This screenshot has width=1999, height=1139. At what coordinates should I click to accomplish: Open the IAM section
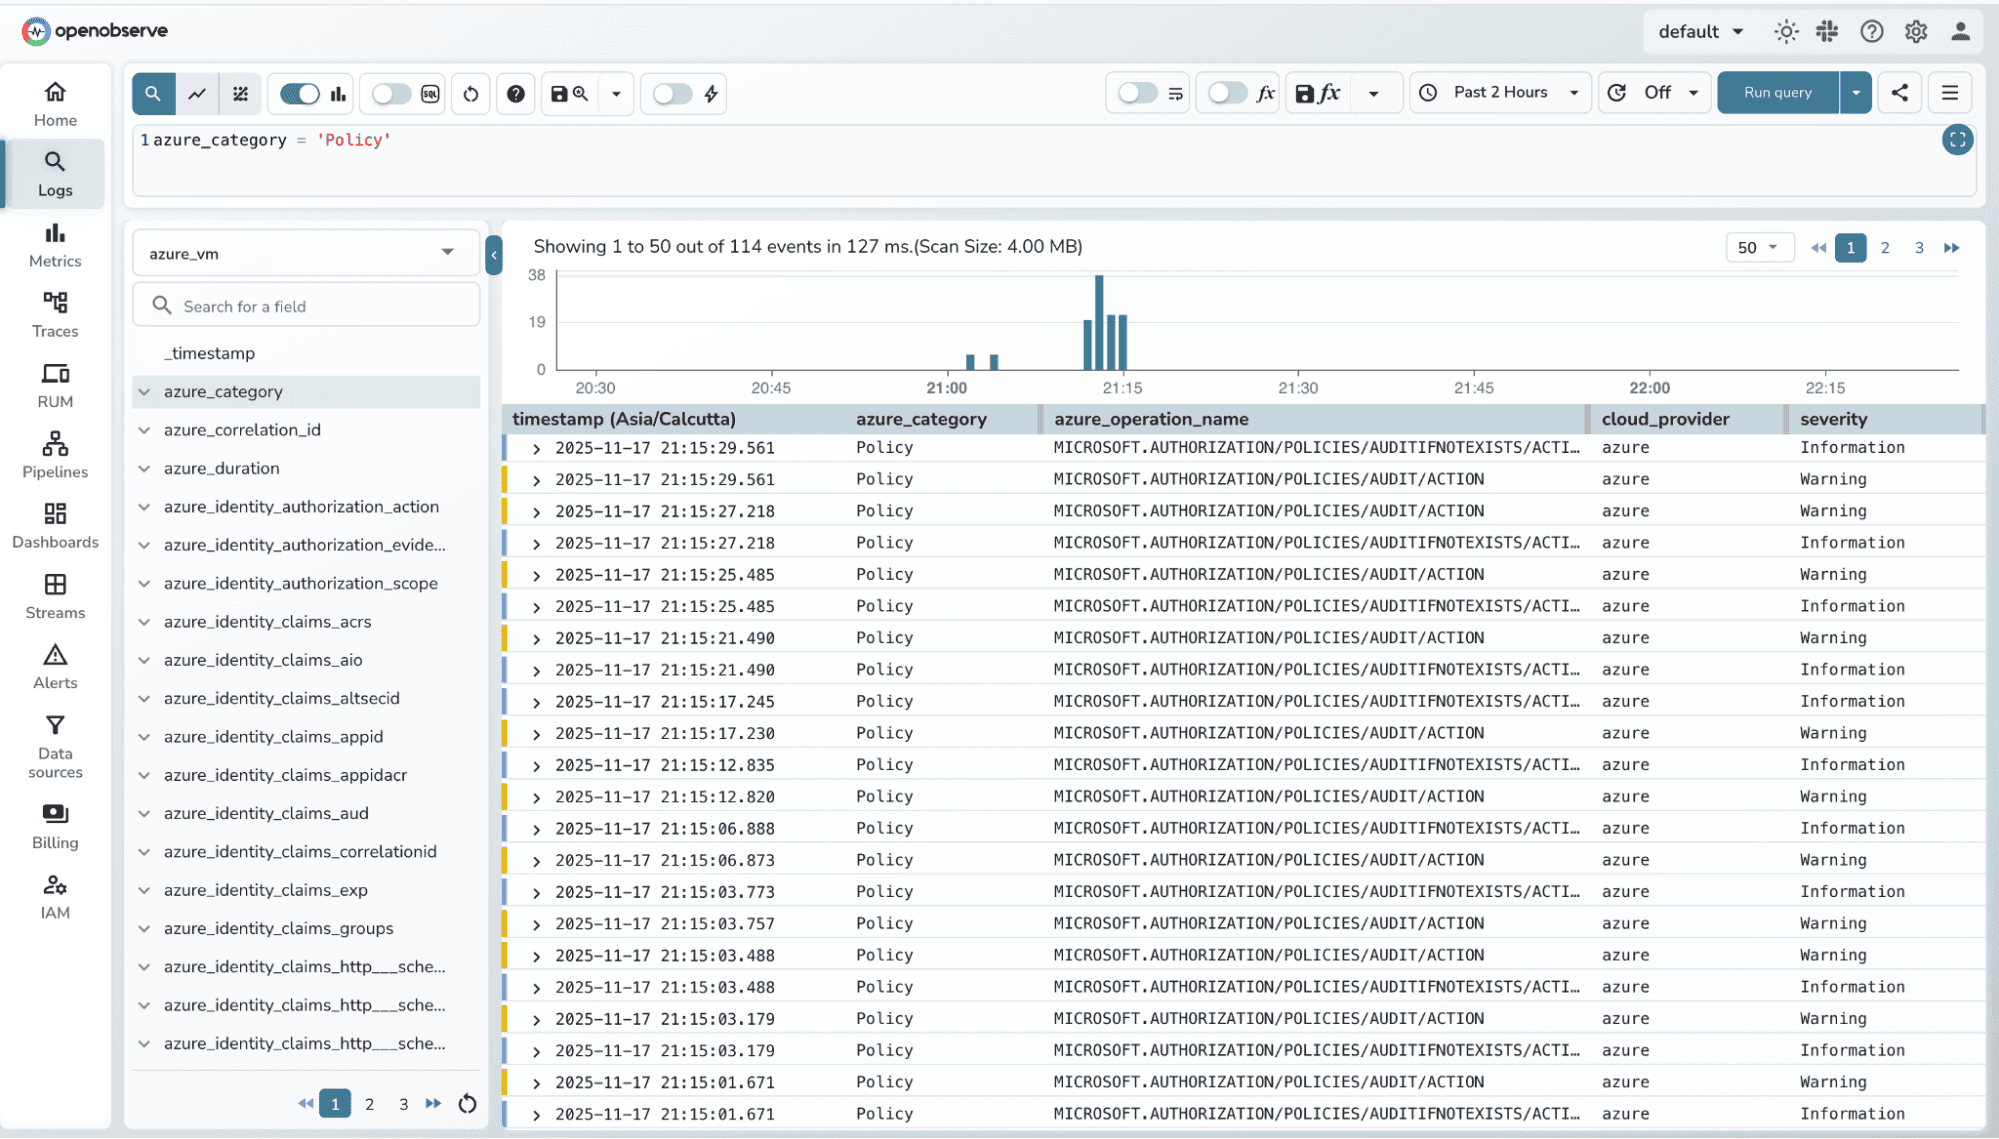(x=54, y=893)
